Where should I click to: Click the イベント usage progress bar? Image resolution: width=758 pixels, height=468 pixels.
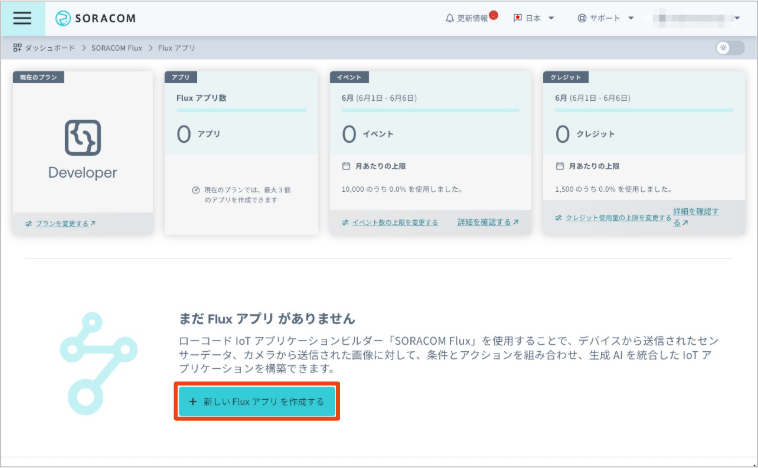(430, 110)
